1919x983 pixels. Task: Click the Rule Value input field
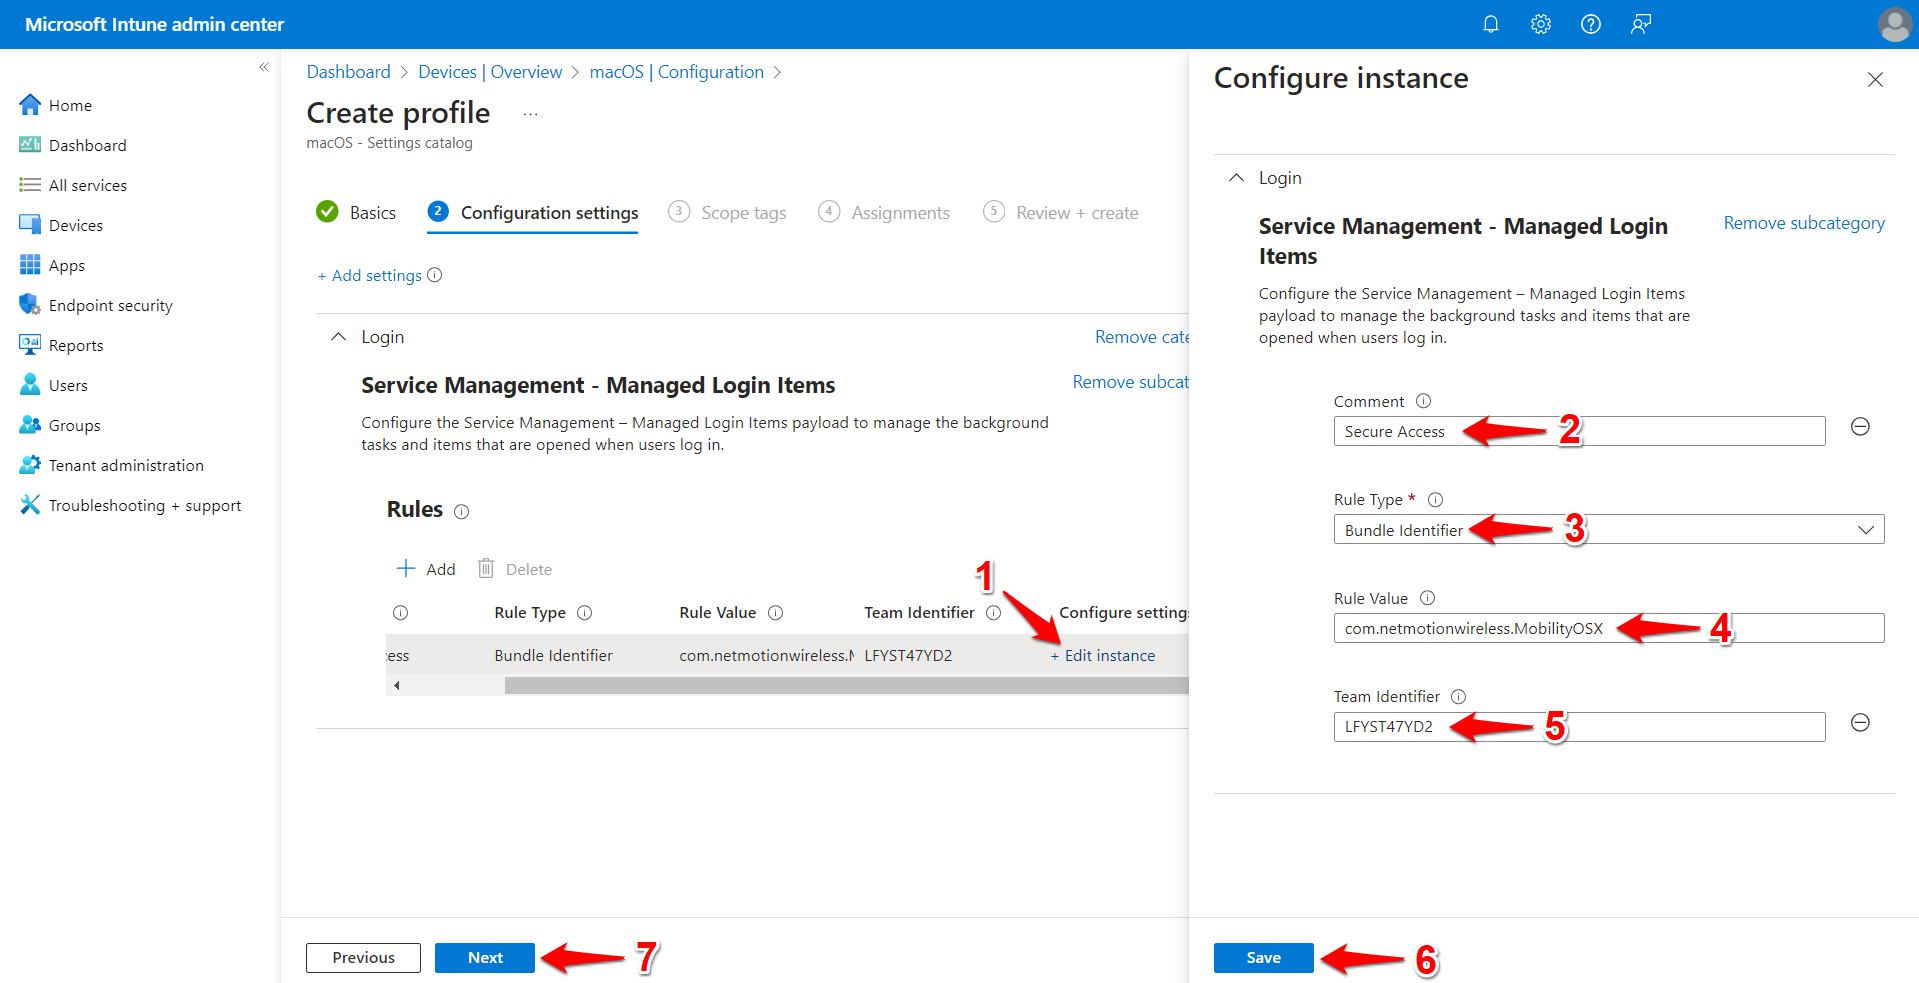point(1609,628)
